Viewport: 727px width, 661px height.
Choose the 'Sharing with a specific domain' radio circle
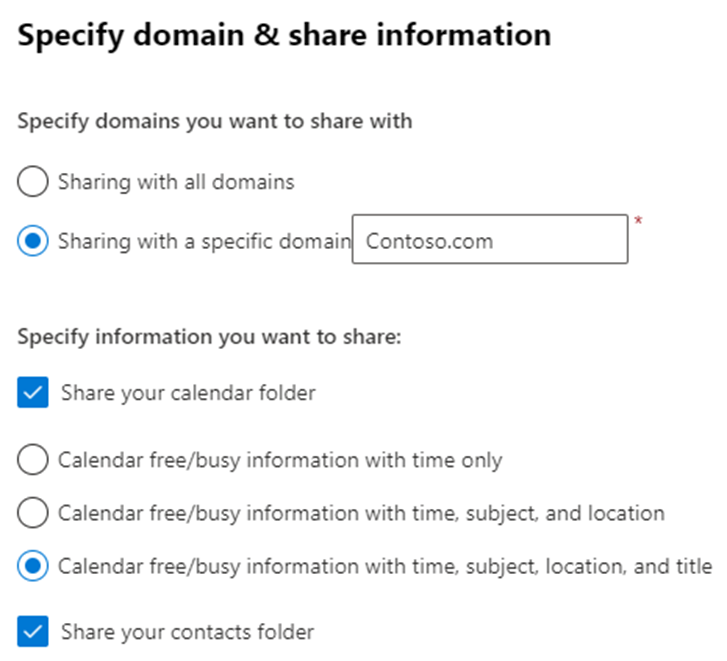[x=32, y=241]
